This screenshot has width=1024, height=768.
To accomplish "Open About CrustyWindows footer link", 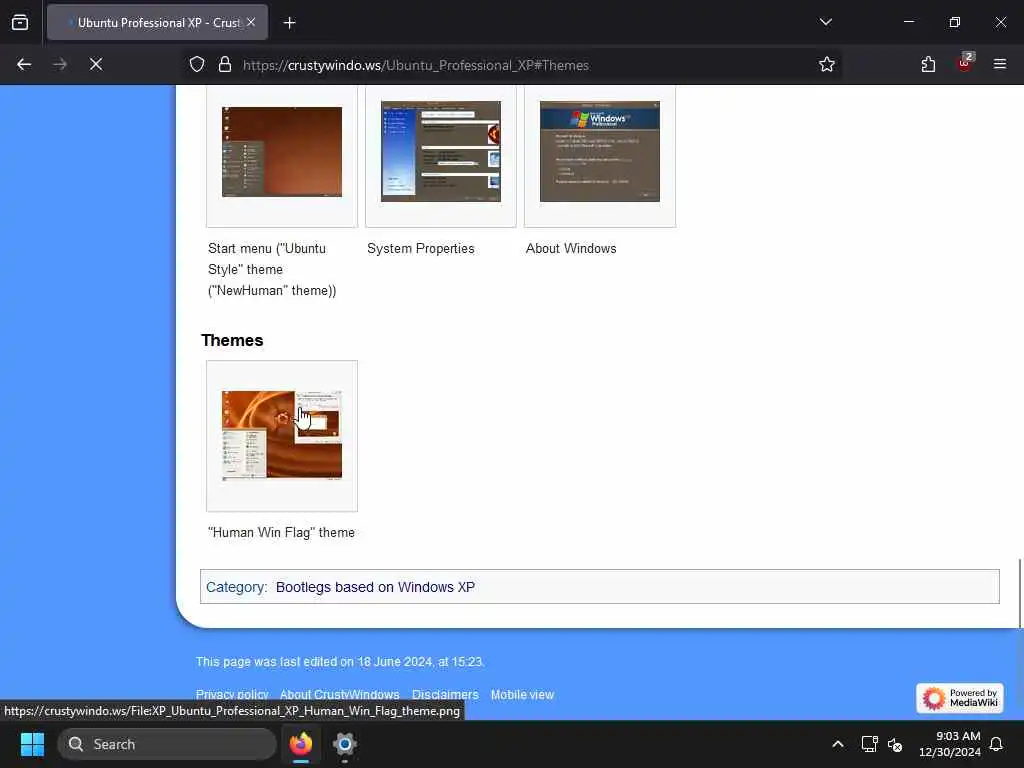I will [340, 694].
